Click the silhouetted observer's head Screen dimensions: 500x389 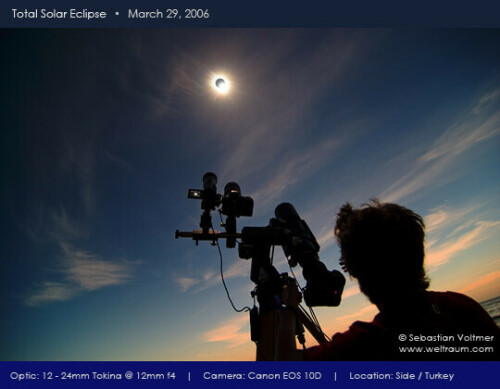point(382,250)
